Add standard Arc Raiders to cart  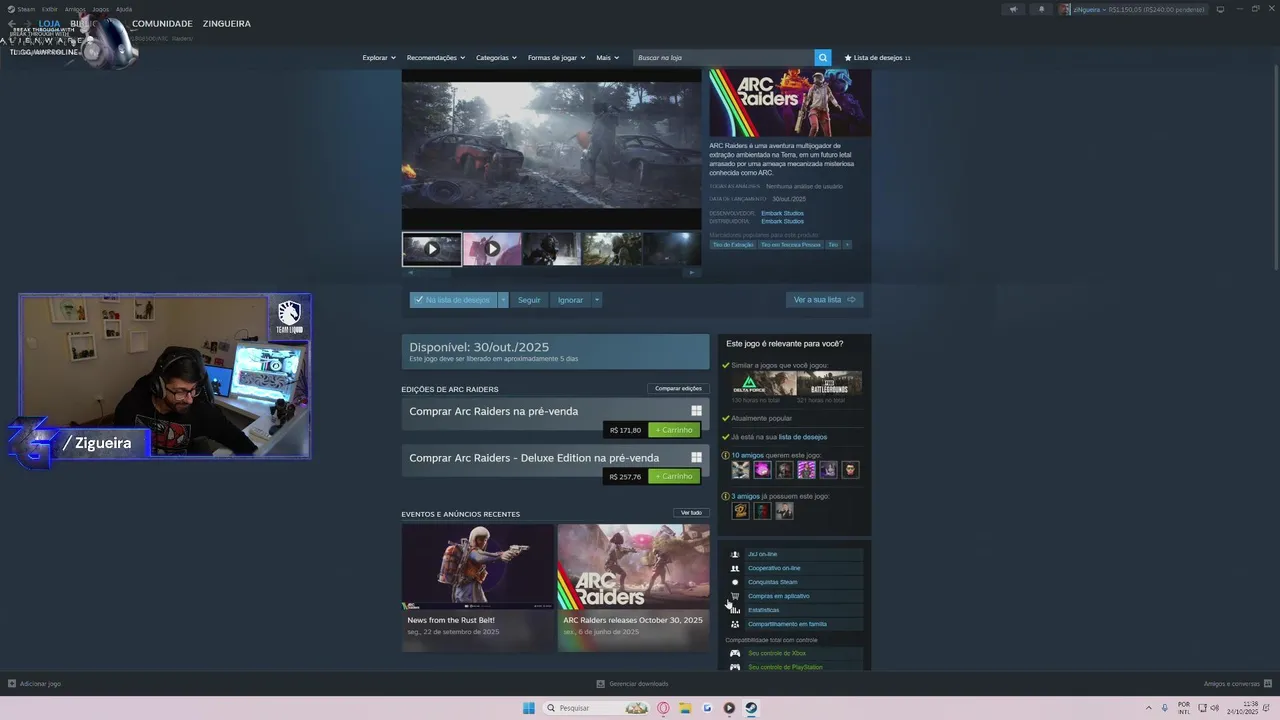click(x=674, y=430)
